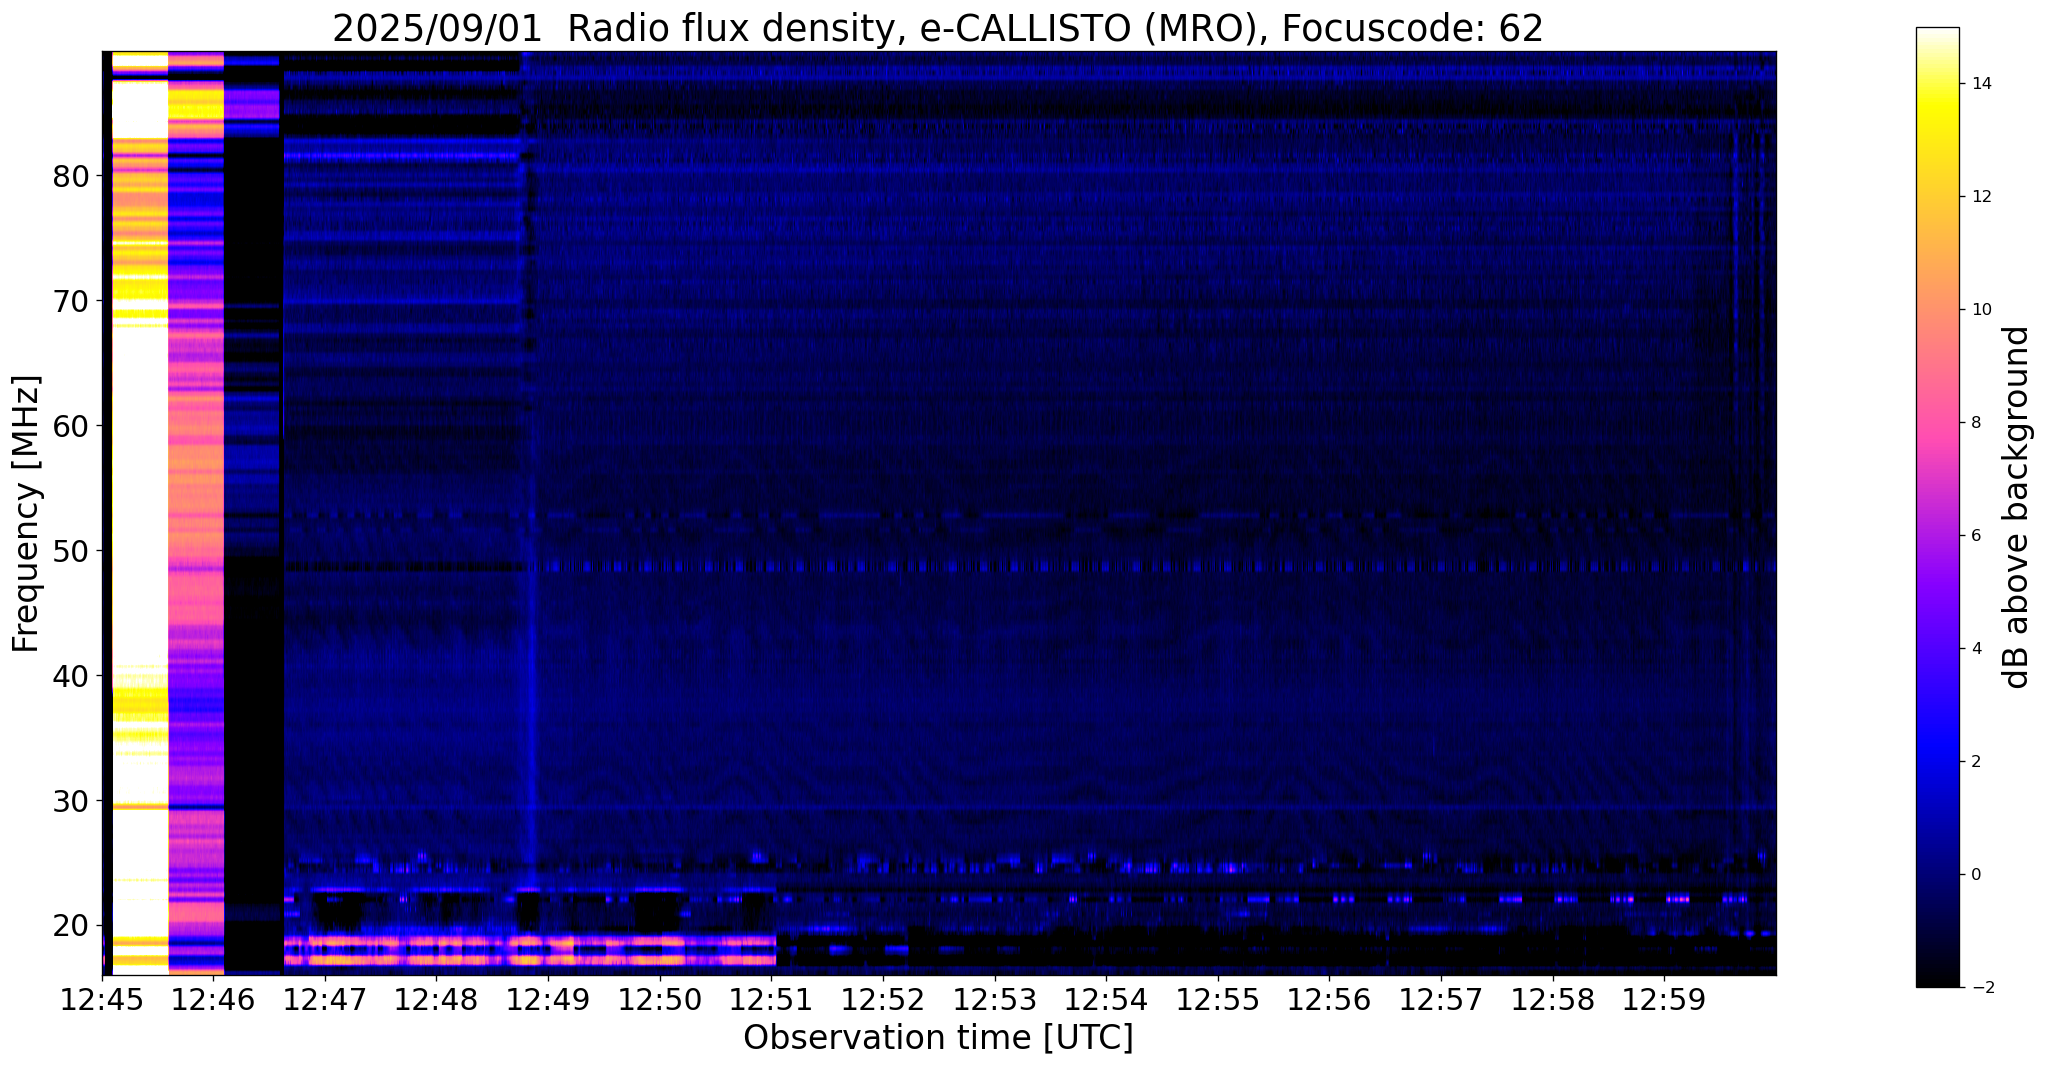Click the colorbar tick label 12
Screen dimensions: 2047x1067
(x=1980, y=197)
